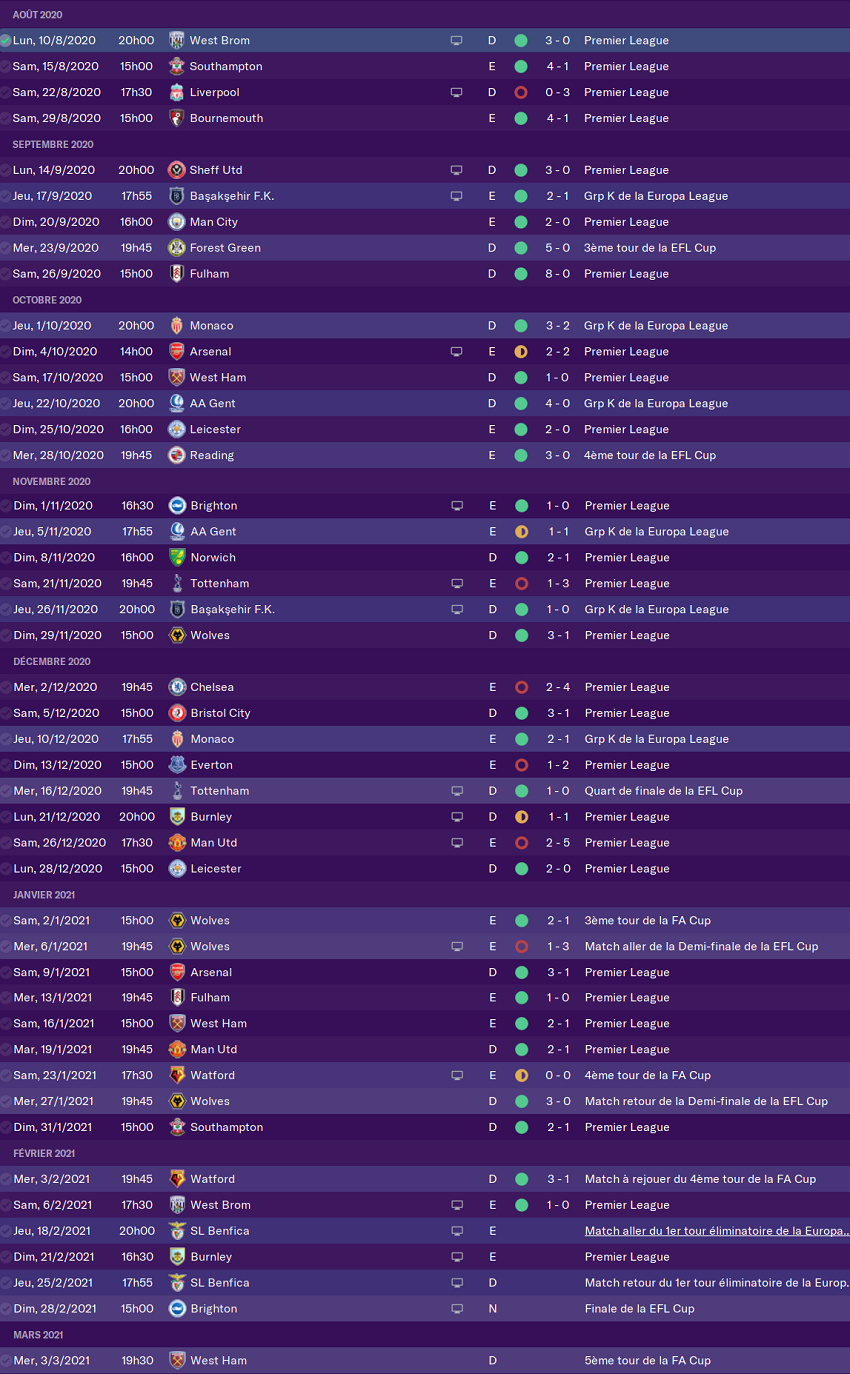Click the Man City club crest
Image resolution: width=850 pixels, height=1374 pixels.
[x=177, y=222]
